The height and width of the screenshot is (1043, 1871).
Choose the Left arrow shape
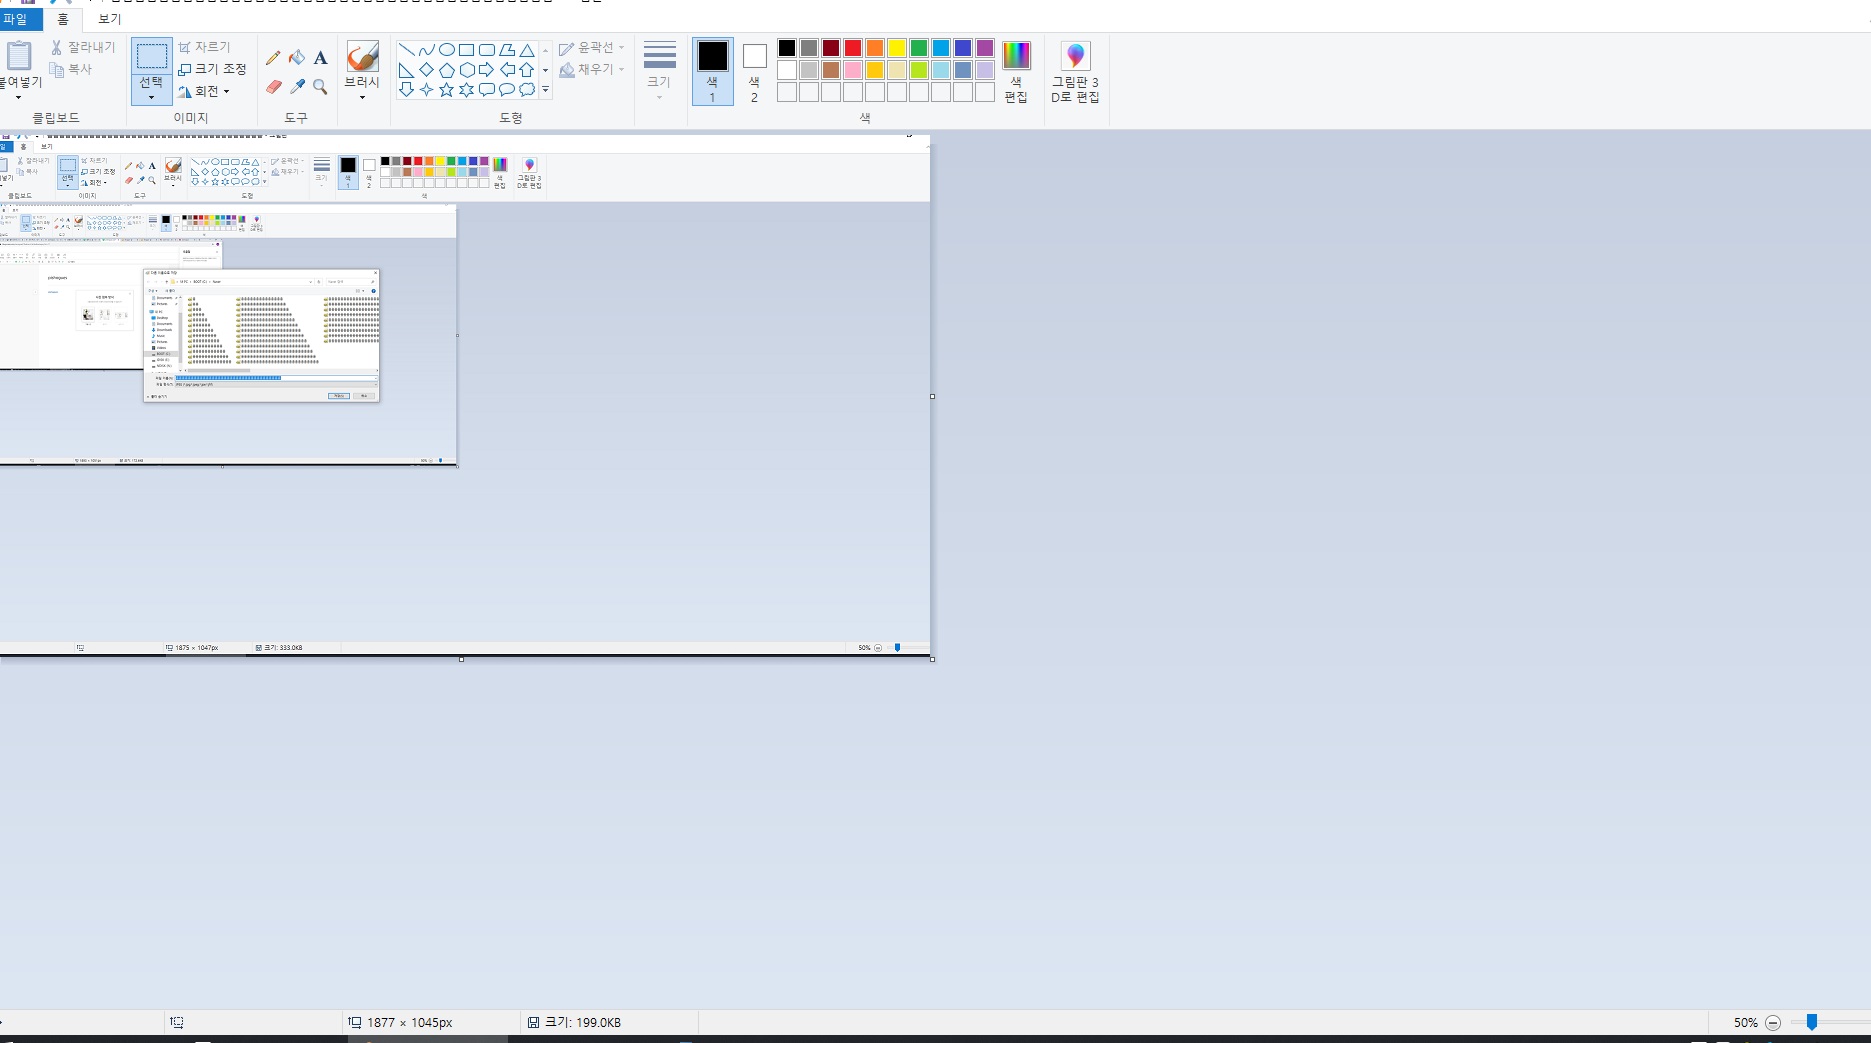pos(506,70)
